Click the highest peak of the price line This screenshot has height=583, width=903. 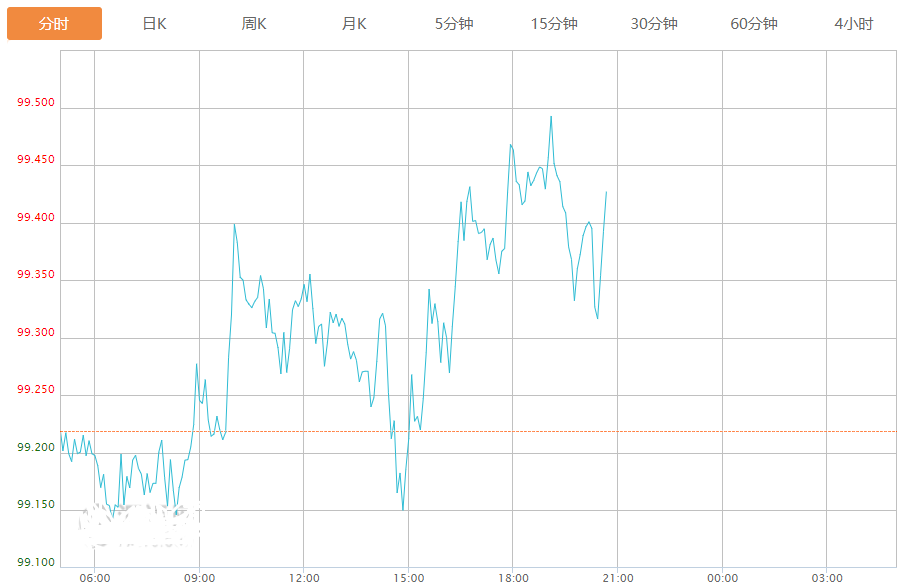(551, 116)
